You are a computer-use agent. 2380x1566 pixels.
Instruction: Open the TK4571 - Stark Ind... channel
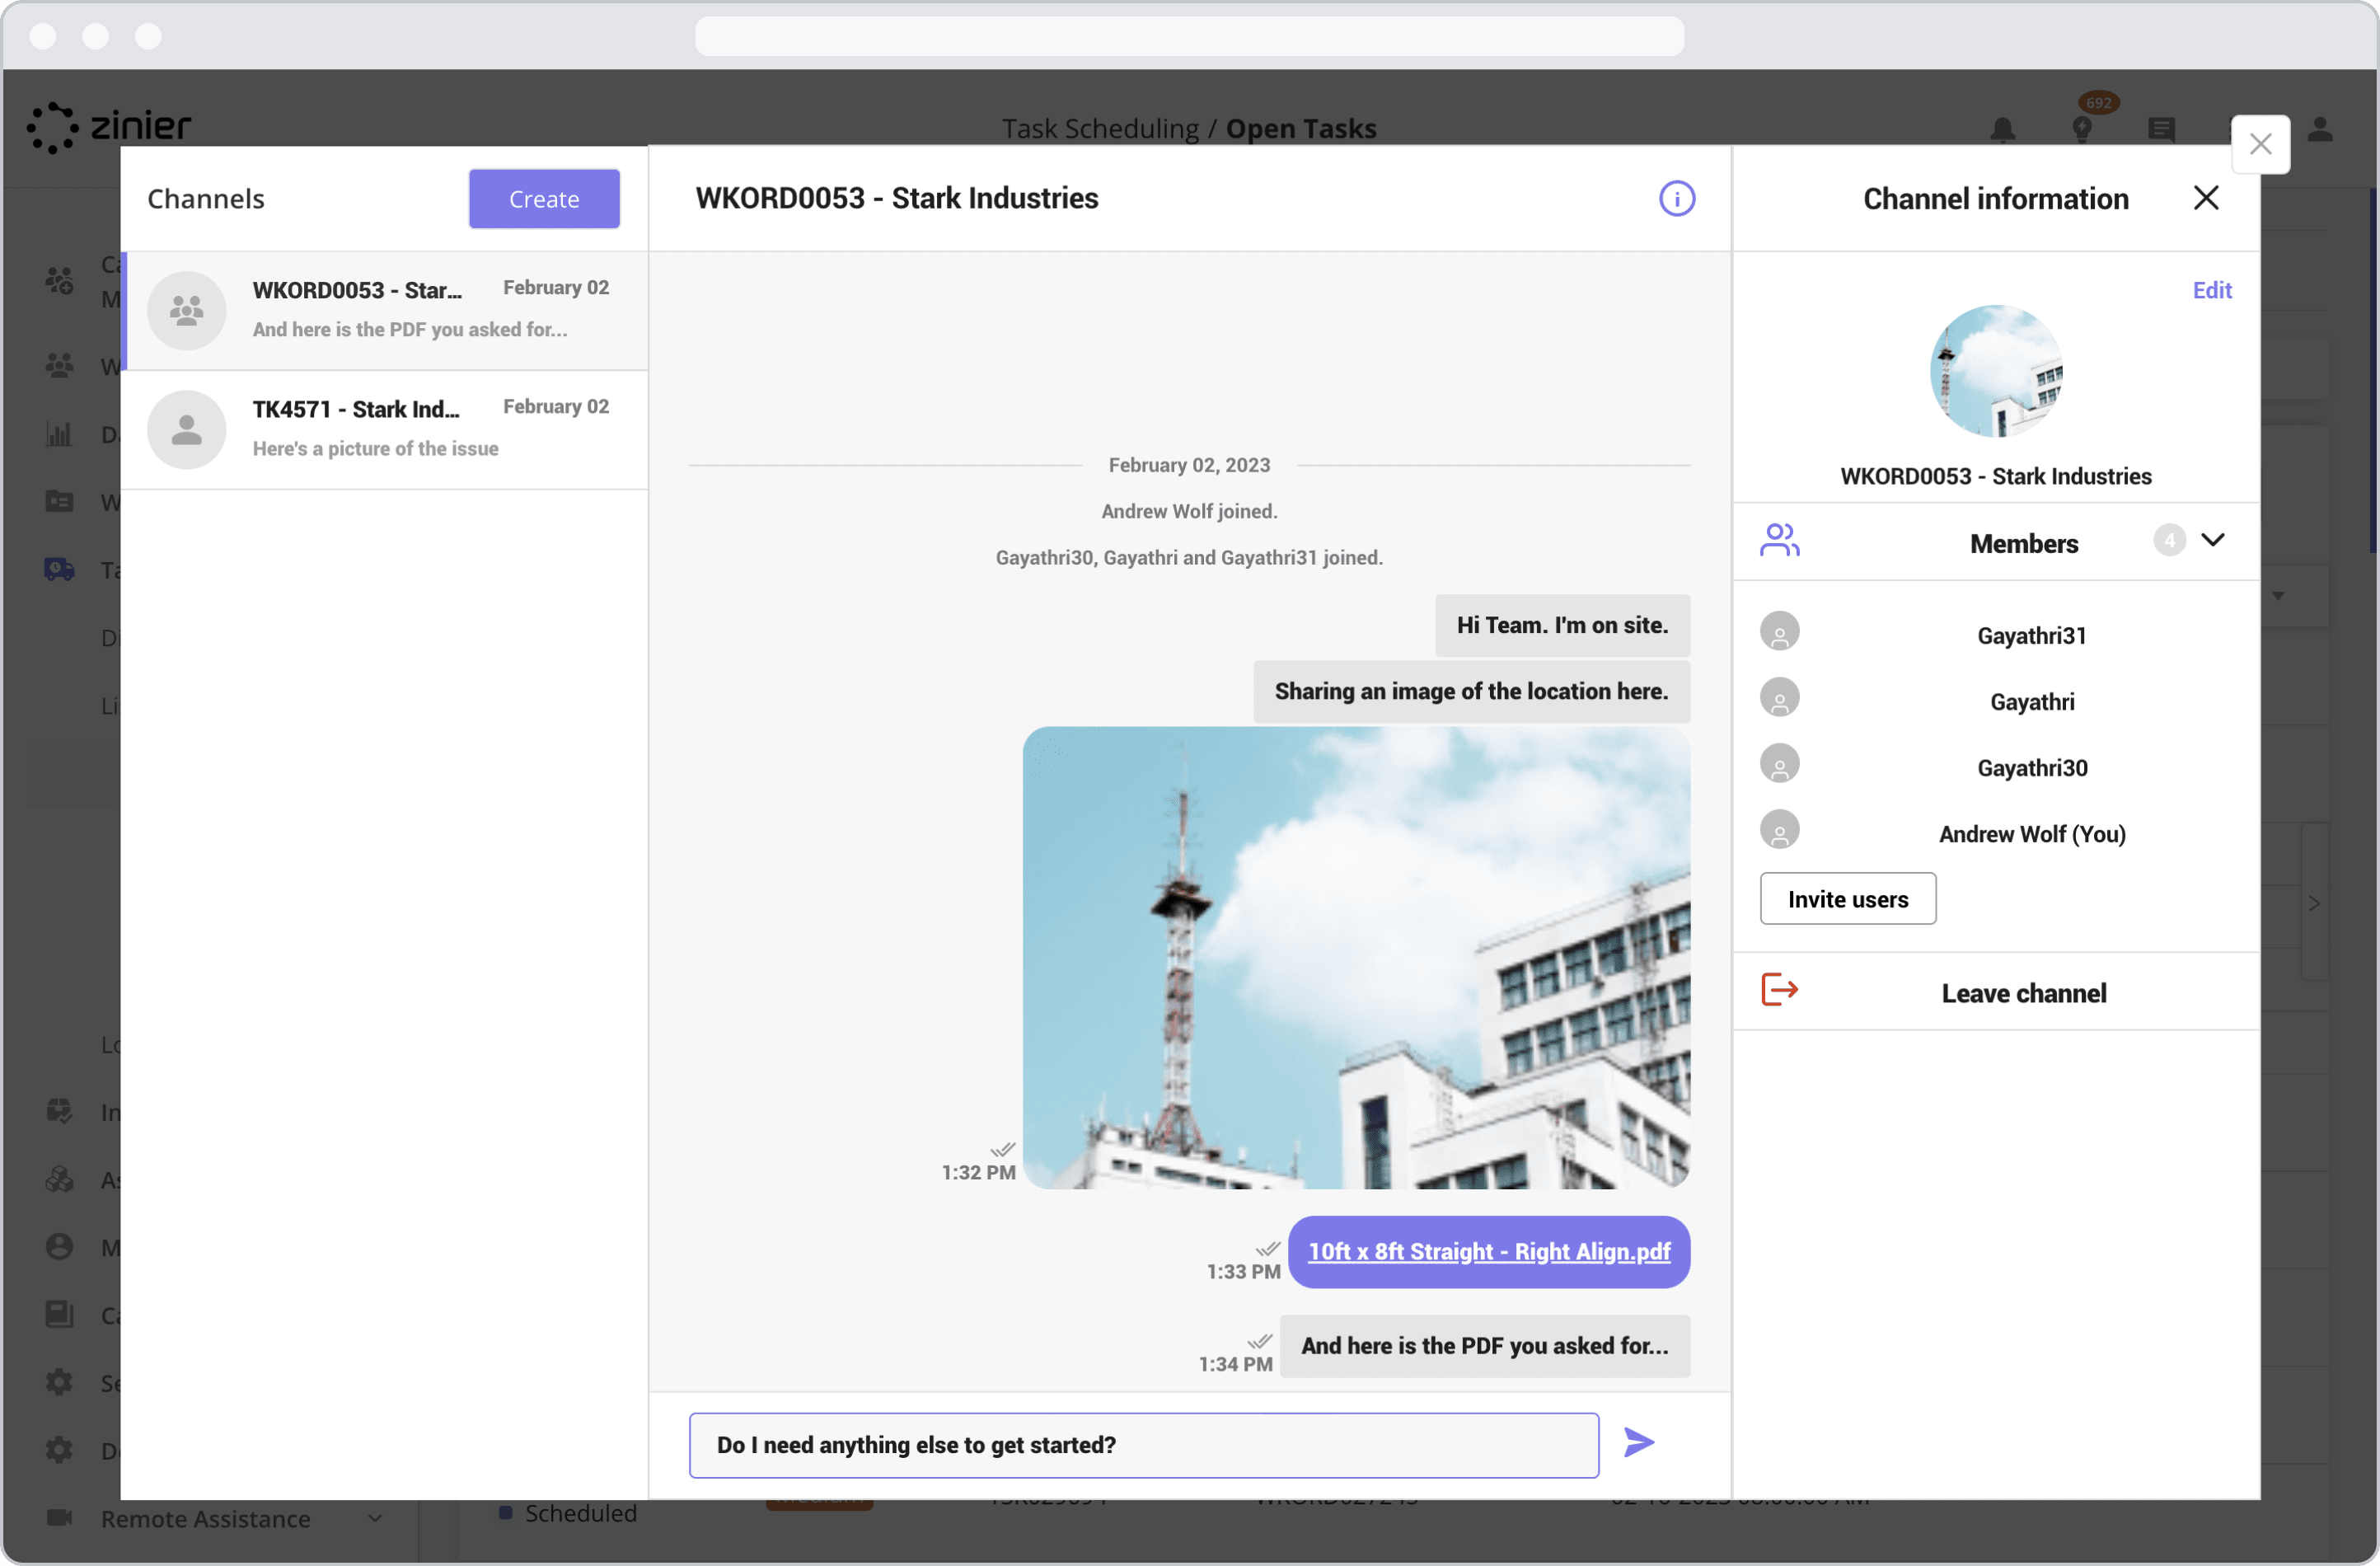[385, 430]
